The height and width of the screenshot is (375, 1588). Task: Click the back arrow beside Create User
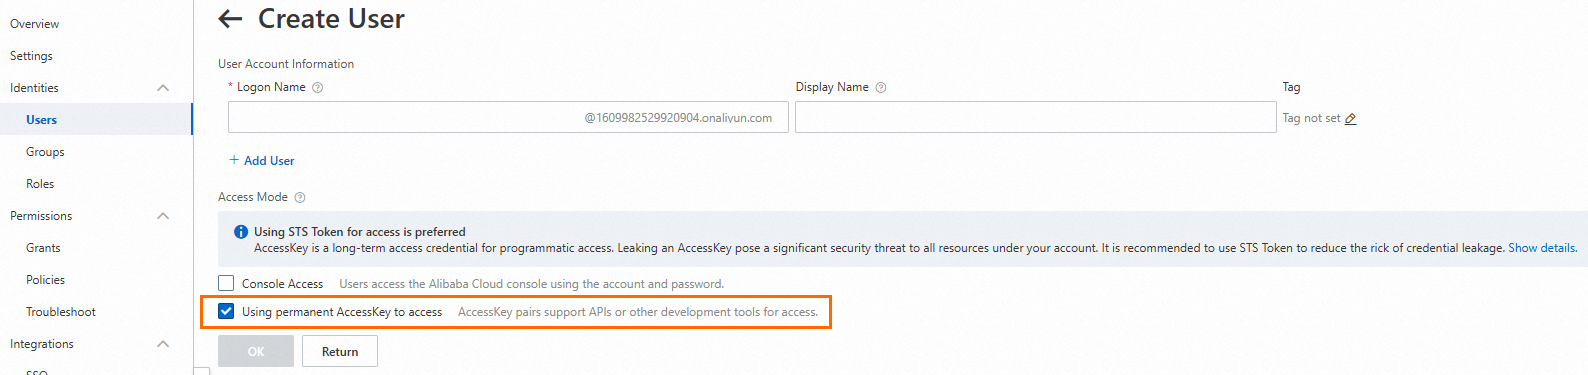click(x=230, y=18)
